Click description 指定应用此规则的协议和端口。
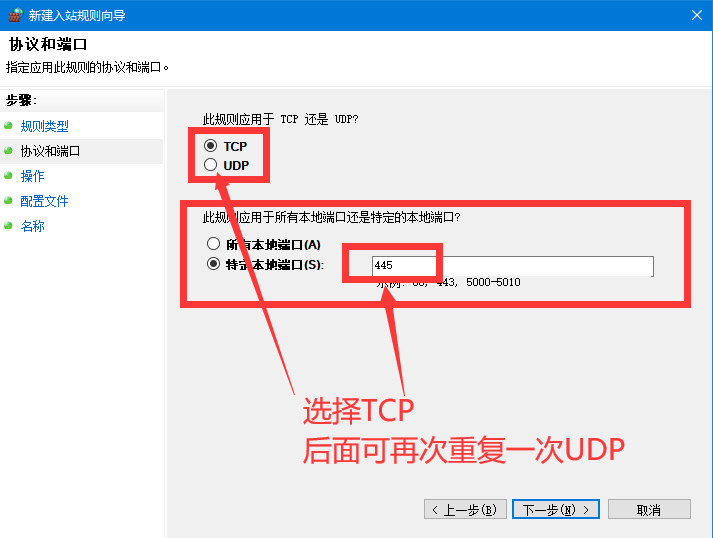The width and height of the screenshot is (713, 538). click(x=87, y=67)
